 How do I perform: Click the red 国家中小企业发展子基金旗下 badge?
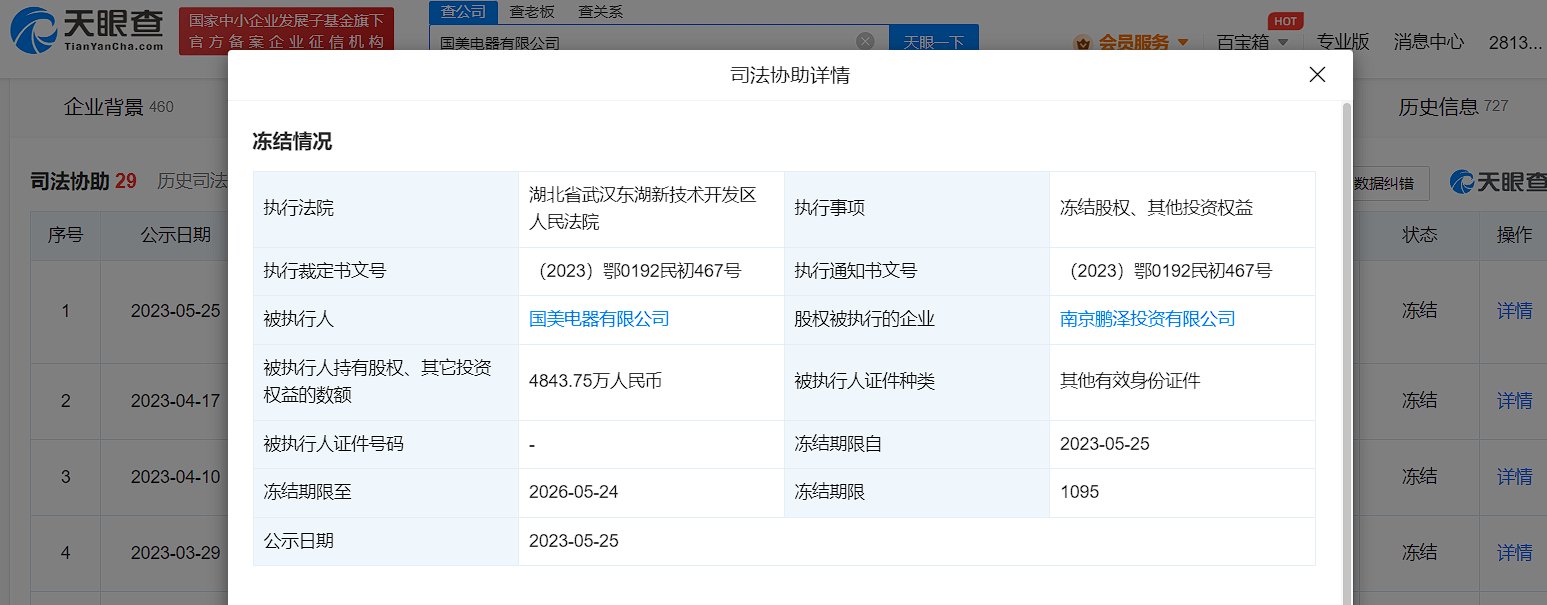[287, 30]
